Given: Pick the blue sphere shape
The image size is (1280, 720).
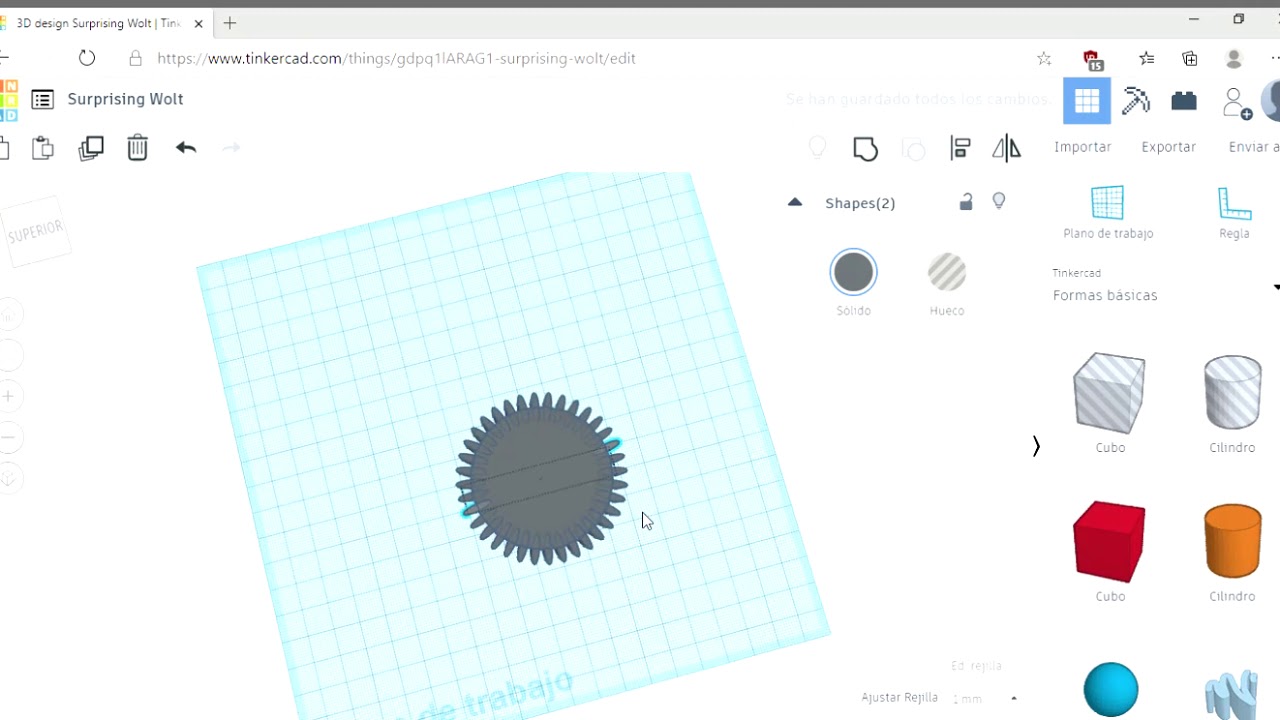Looking at the screenshot, I should point(1111,690).
